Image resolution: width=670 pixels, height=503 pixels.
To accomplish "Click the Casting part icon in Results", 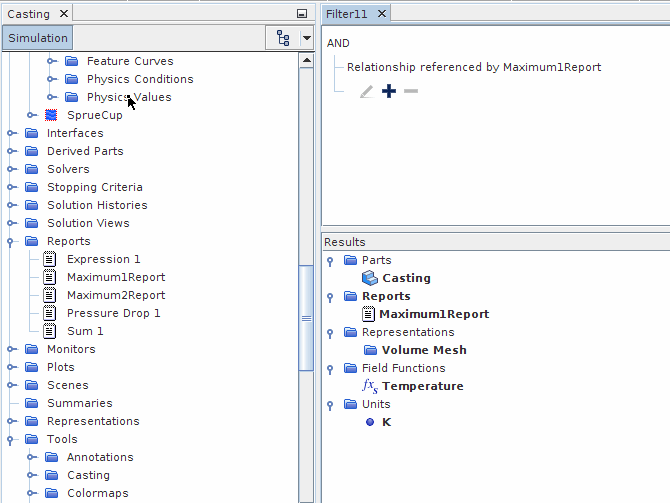I will [x=370, y=278].
